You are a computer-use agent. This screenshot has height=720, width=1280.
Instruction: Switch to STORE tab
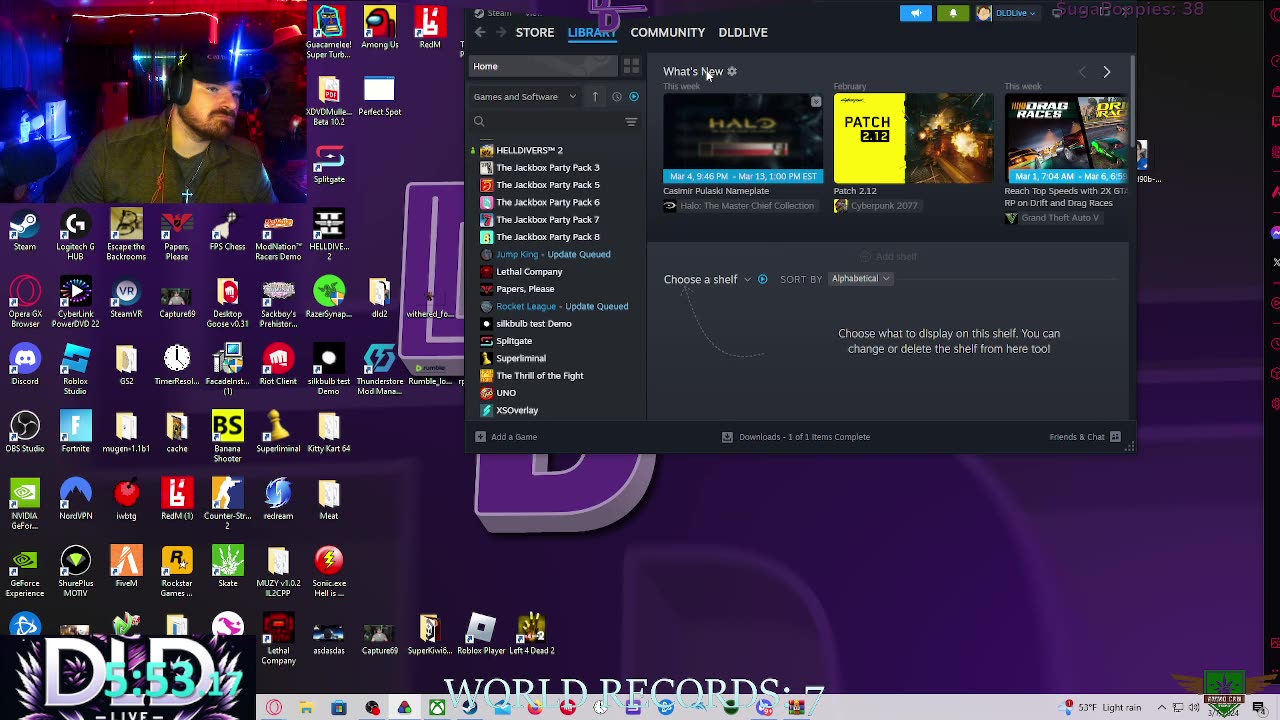coord(535,32)
